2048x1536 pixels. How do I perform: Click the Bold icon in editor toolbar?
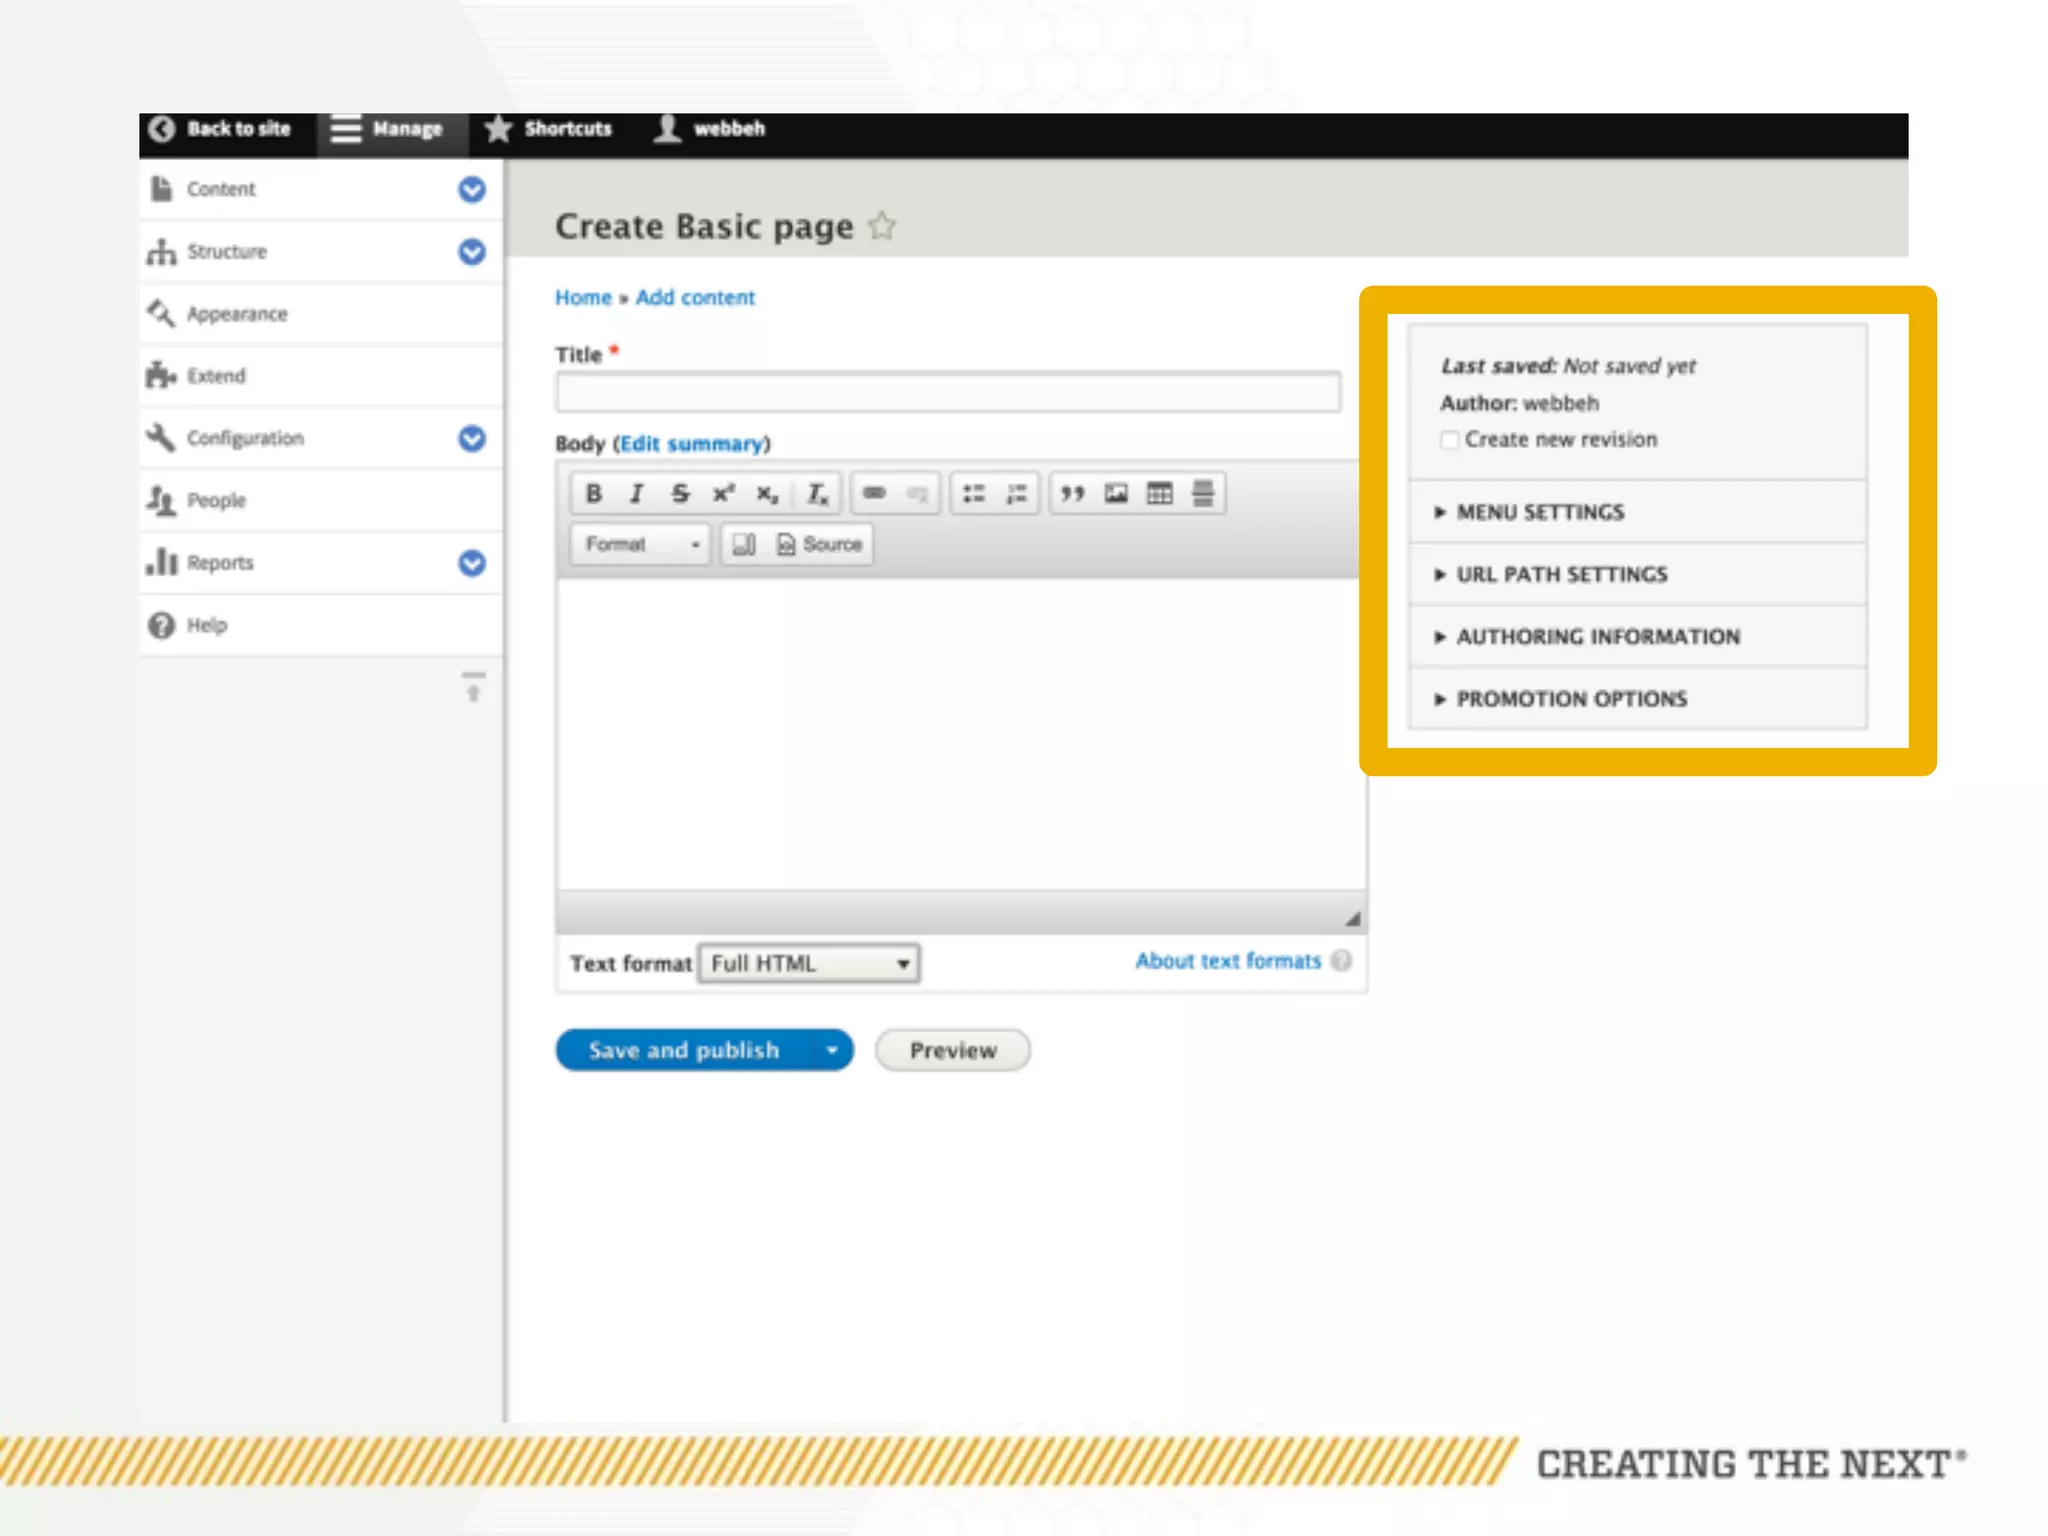coord(593,494)
